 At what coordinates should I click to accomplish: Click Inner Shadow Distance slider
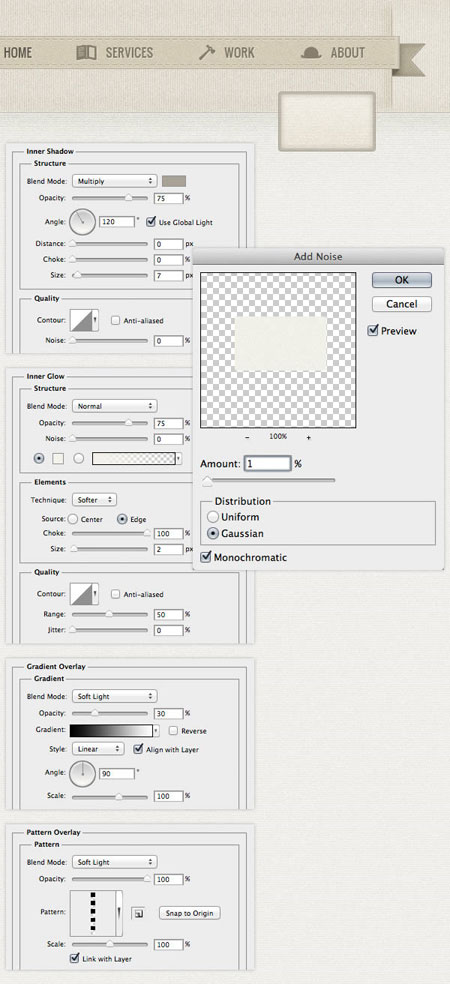[x=110, y=243]
